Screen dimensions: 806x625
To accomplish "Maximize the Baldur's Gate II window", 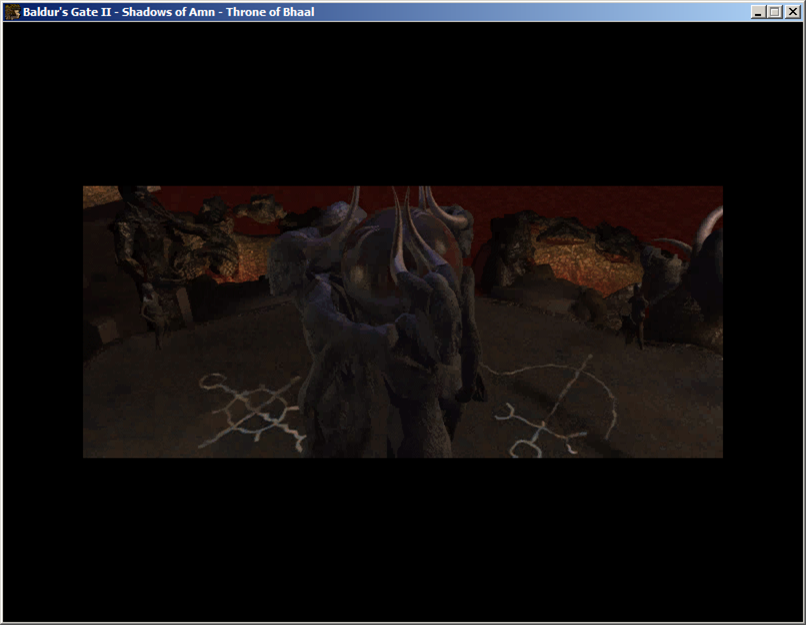I will click(775, 12).
